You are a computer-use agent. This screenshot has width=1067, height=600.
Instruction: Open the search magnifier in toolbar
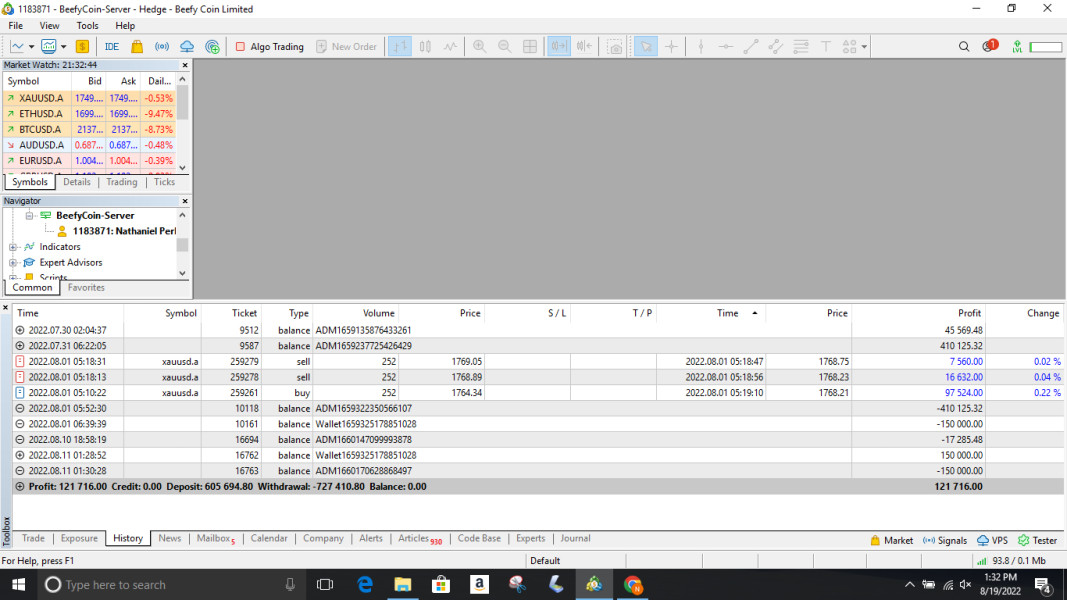[x=964, y=46]
